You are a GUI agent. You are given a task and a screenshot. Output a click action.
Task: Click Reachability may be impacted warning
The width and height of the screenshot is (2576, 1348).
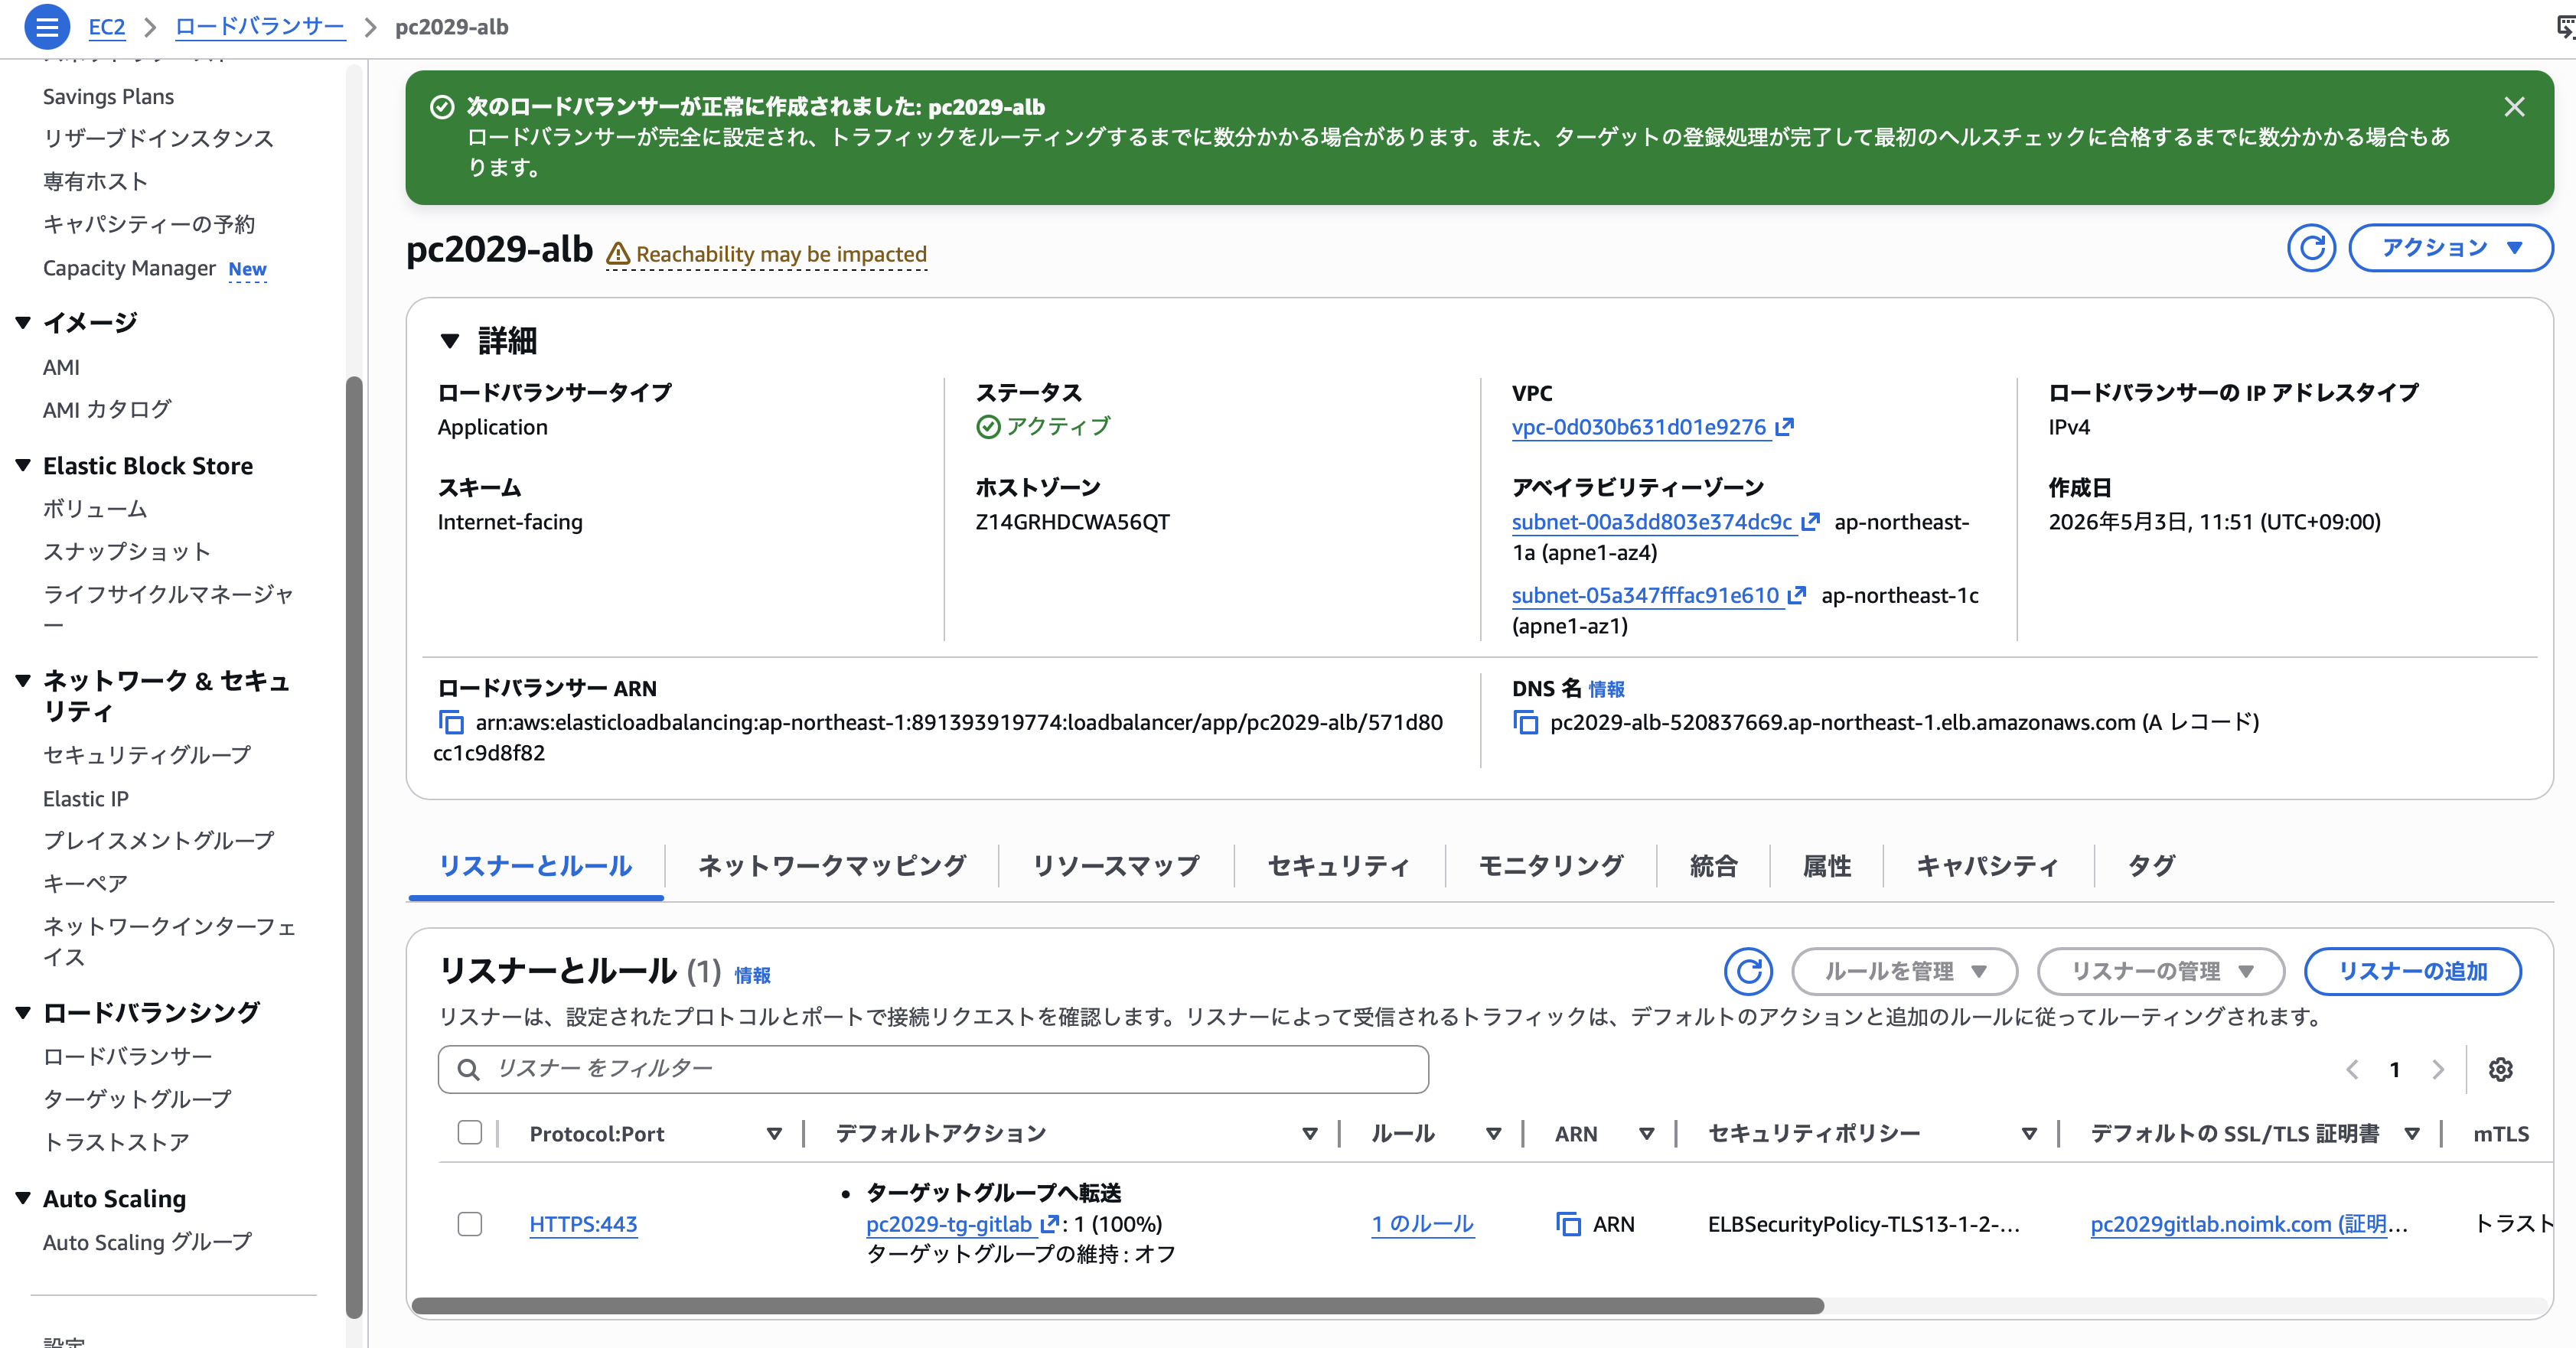coord(766,254)
